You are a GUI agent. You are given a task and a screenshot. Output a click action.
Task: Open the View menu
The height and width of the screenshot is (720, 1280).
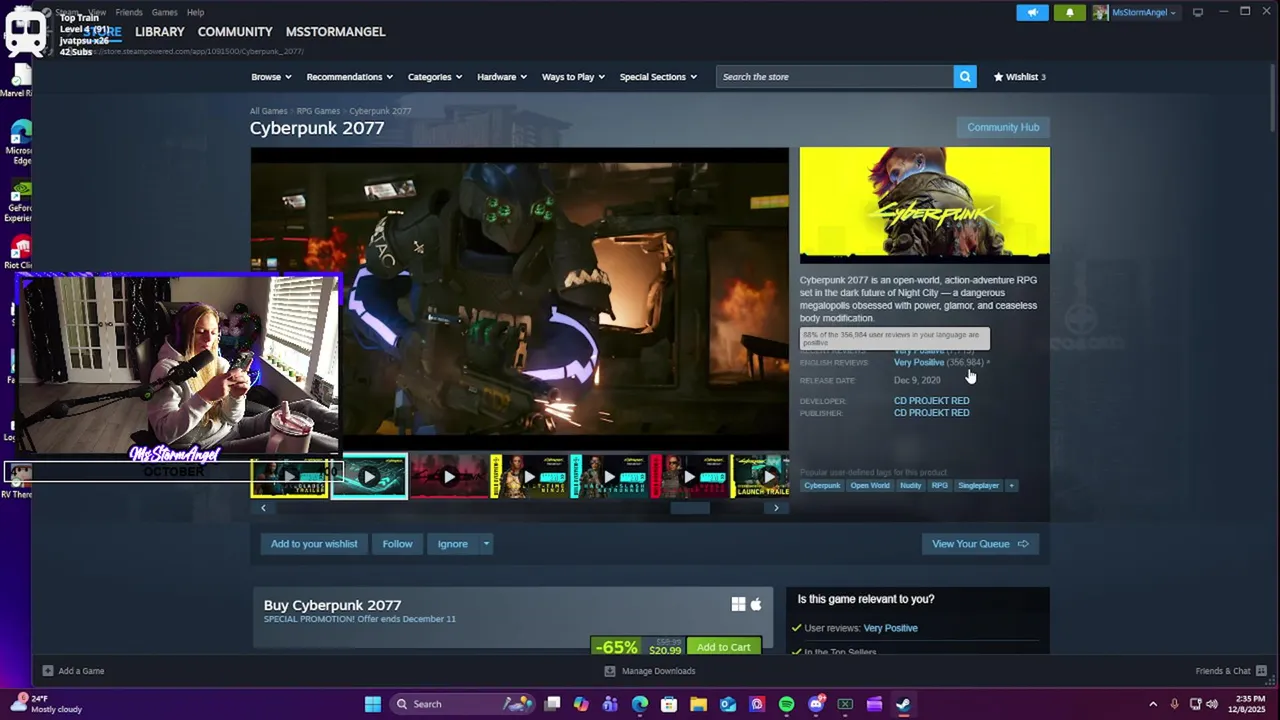[97, 12]
